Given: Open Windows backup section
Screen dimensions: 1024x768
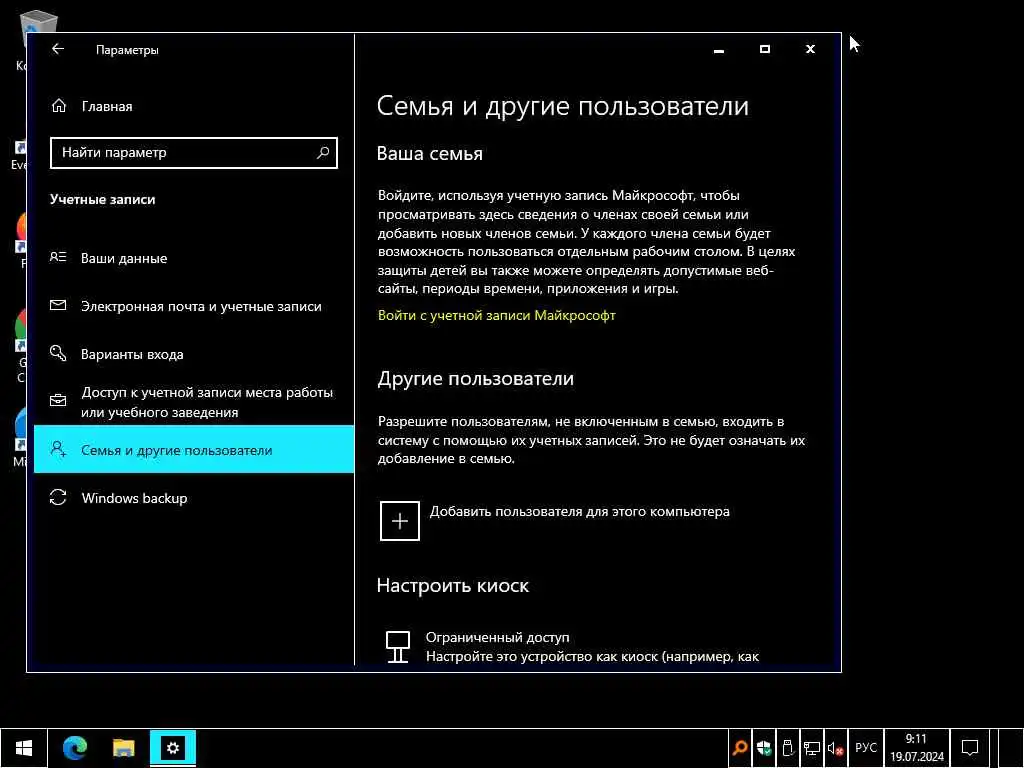Looking at the screenshot, I should click(x=194, y=498).
